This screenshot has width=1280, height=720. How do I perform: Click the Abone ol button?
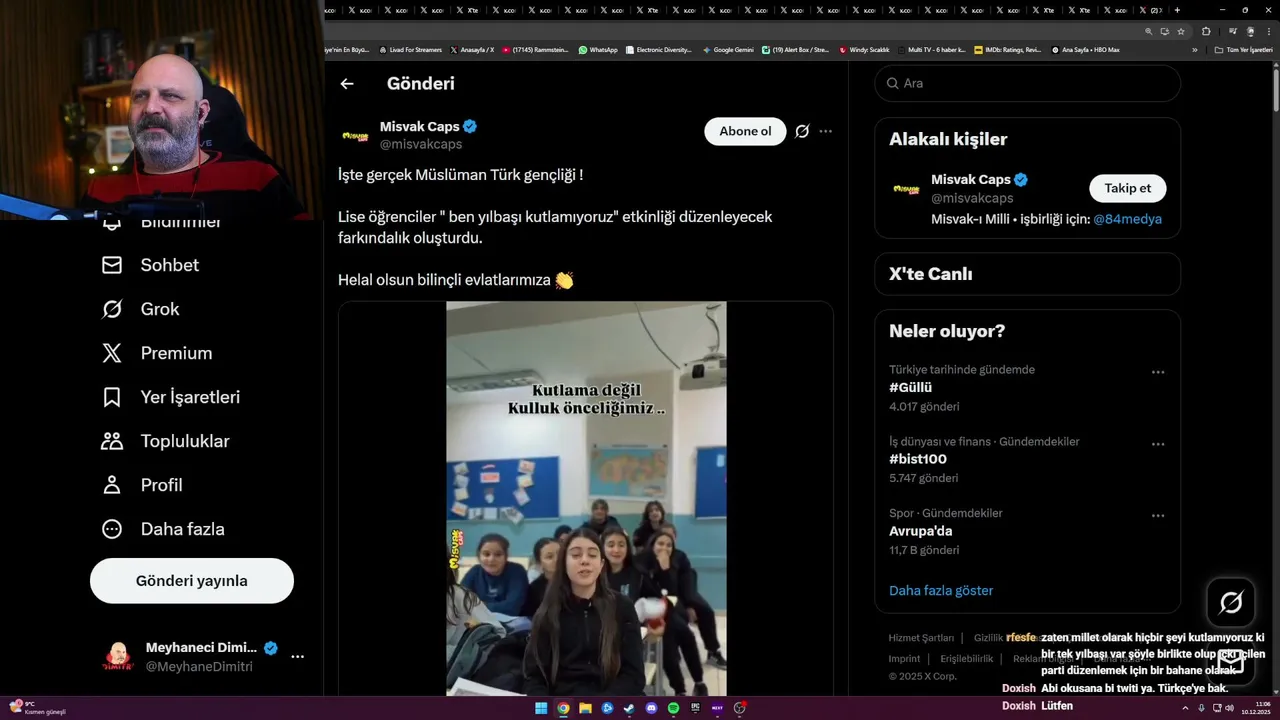(745, 131)
